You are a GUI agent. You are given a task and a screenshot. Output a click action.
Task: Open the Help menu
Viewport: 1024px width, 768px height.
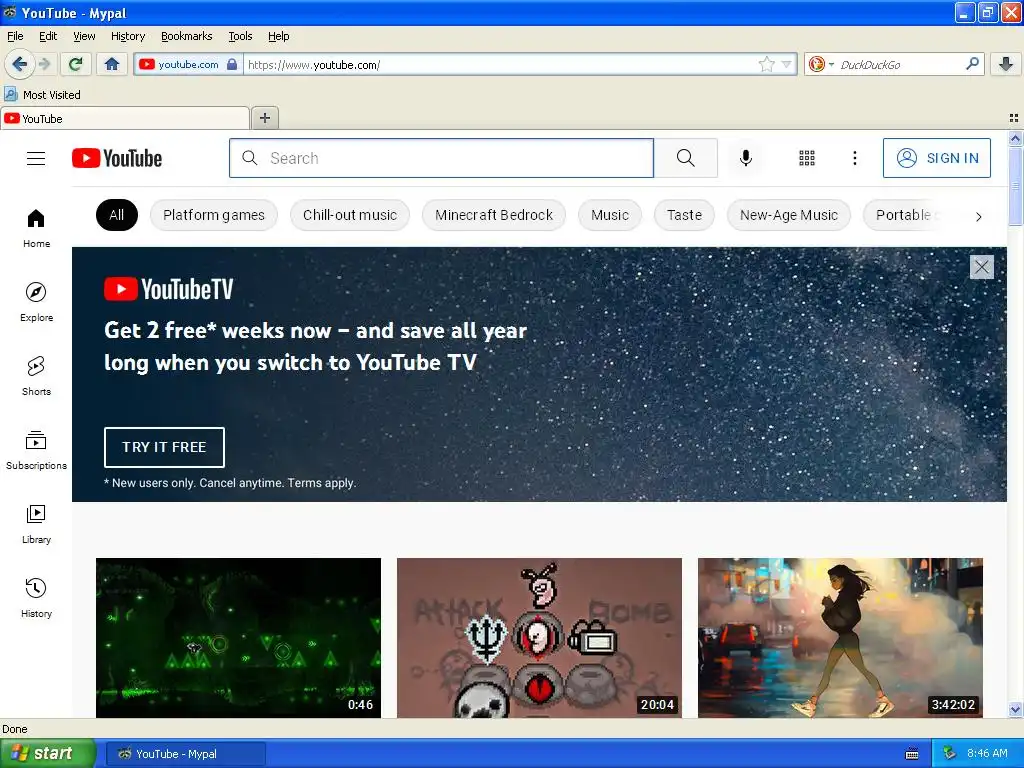click(x=278, y=36)
